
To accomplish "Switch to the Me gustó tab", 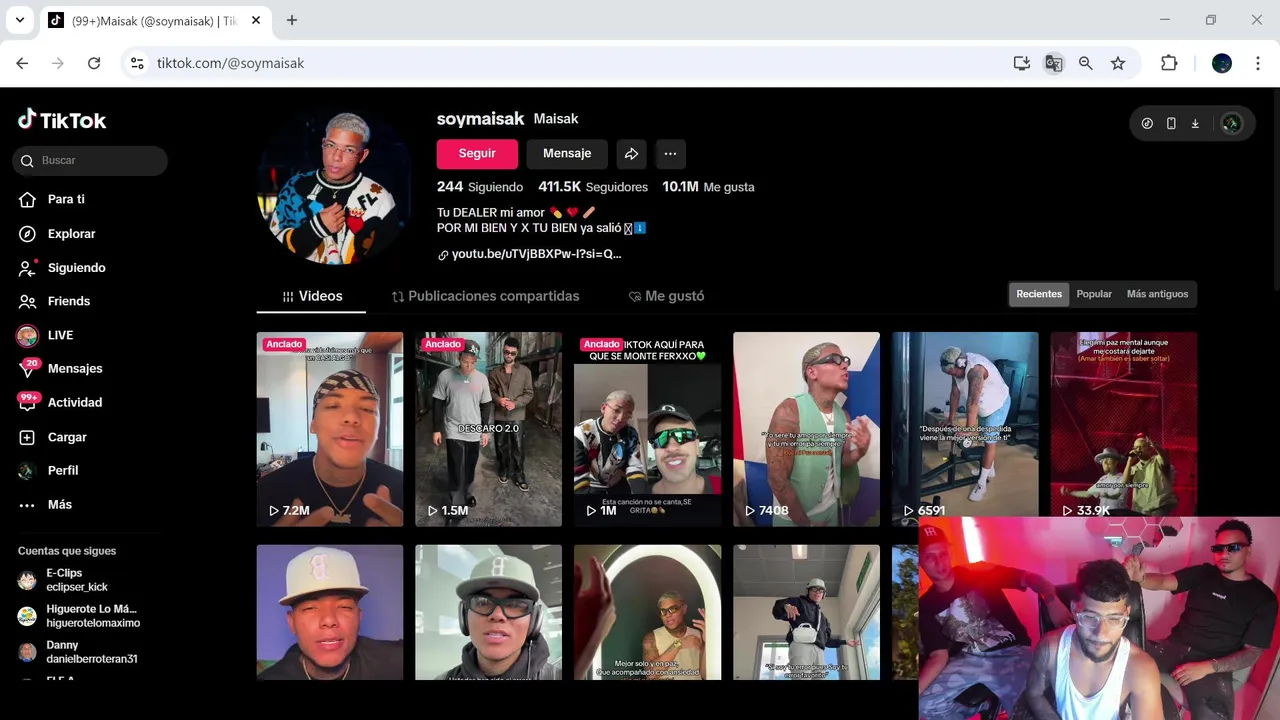I will 666,296.
